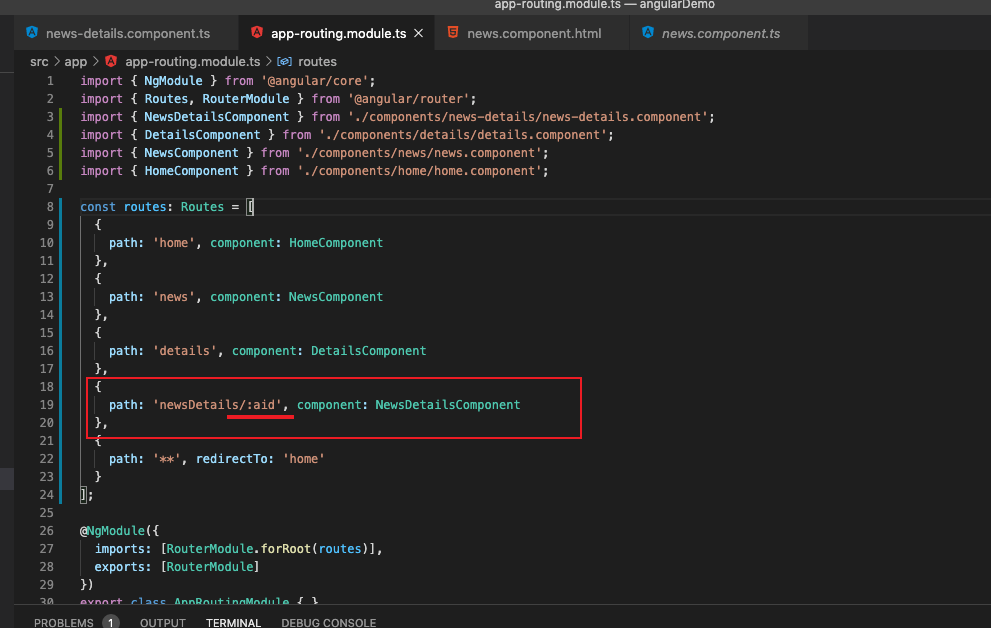The height and width of the screenshot is (628, 991).
Task: Click the 'newsDetails/:aid' path string
Action: (x=217, y=404)
